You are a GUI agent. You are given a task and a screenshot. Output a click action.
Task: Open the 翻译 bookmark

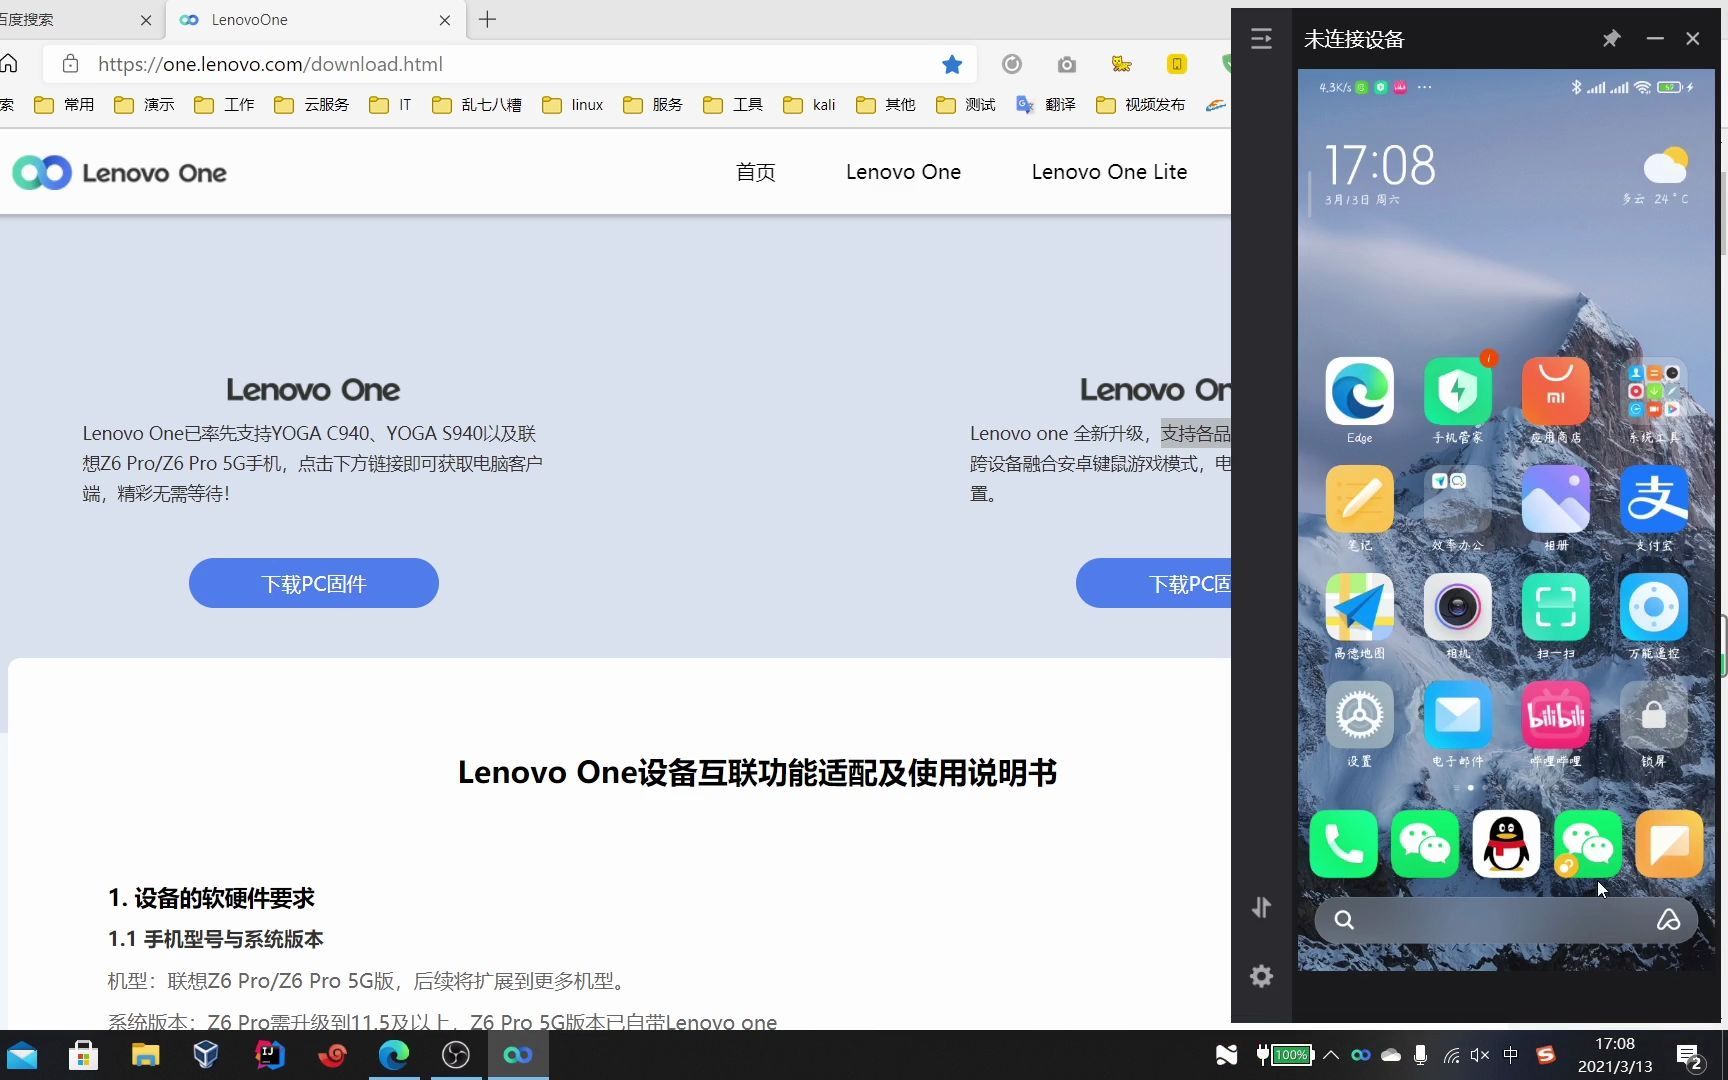(1045, 105)
